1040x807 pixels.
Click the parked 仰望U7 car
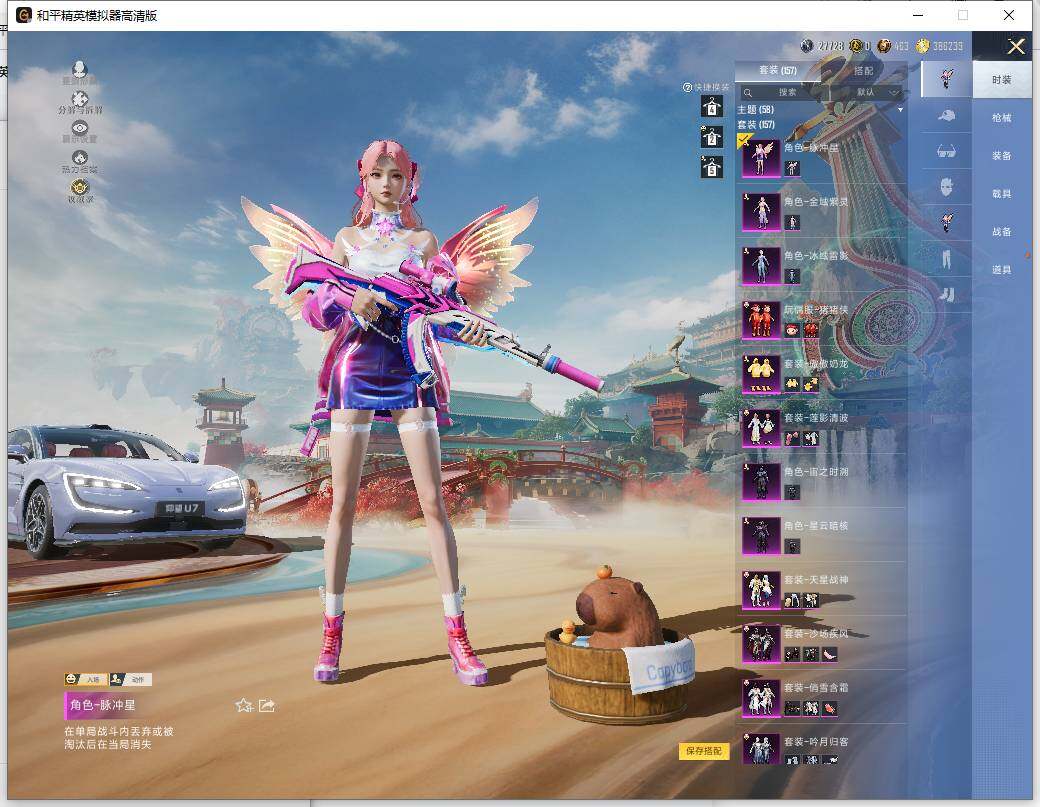(126, 491)
